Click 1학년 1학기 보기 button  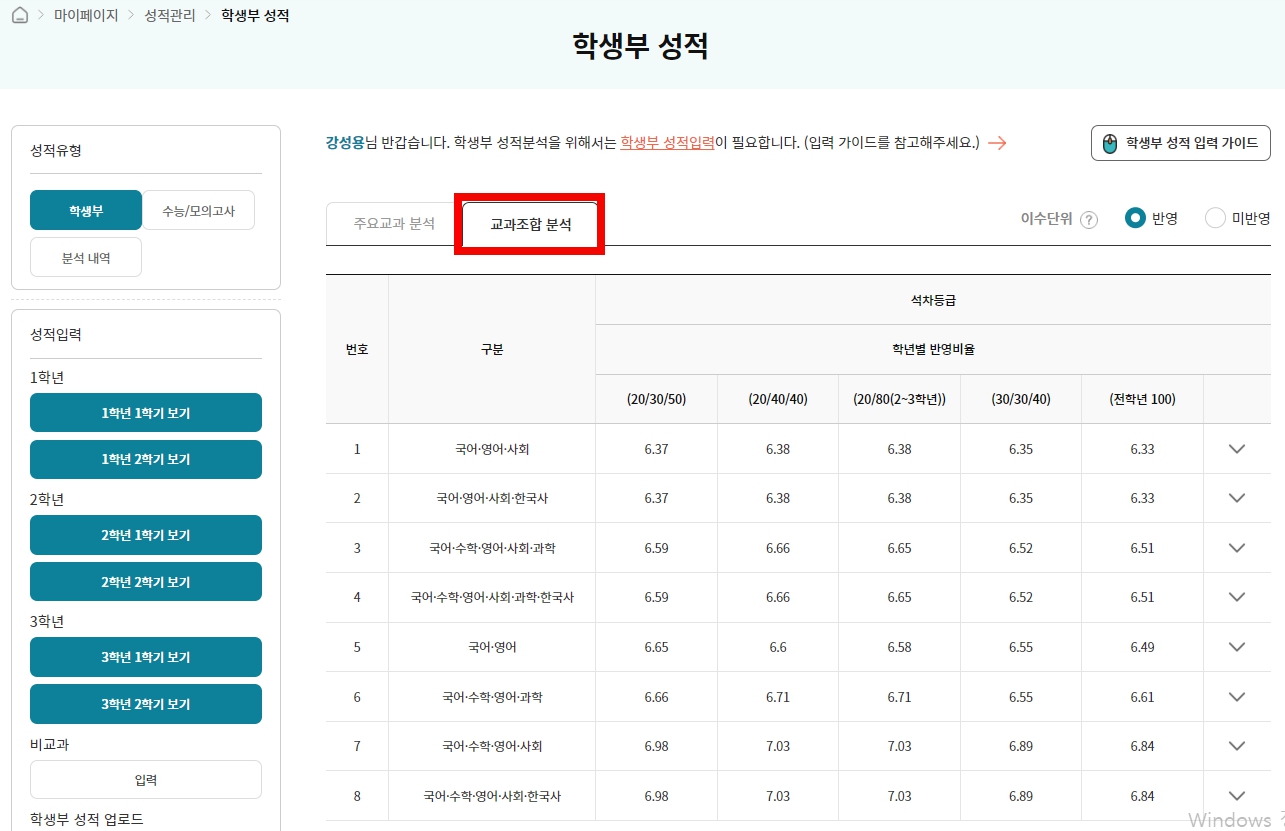point(146,413)
